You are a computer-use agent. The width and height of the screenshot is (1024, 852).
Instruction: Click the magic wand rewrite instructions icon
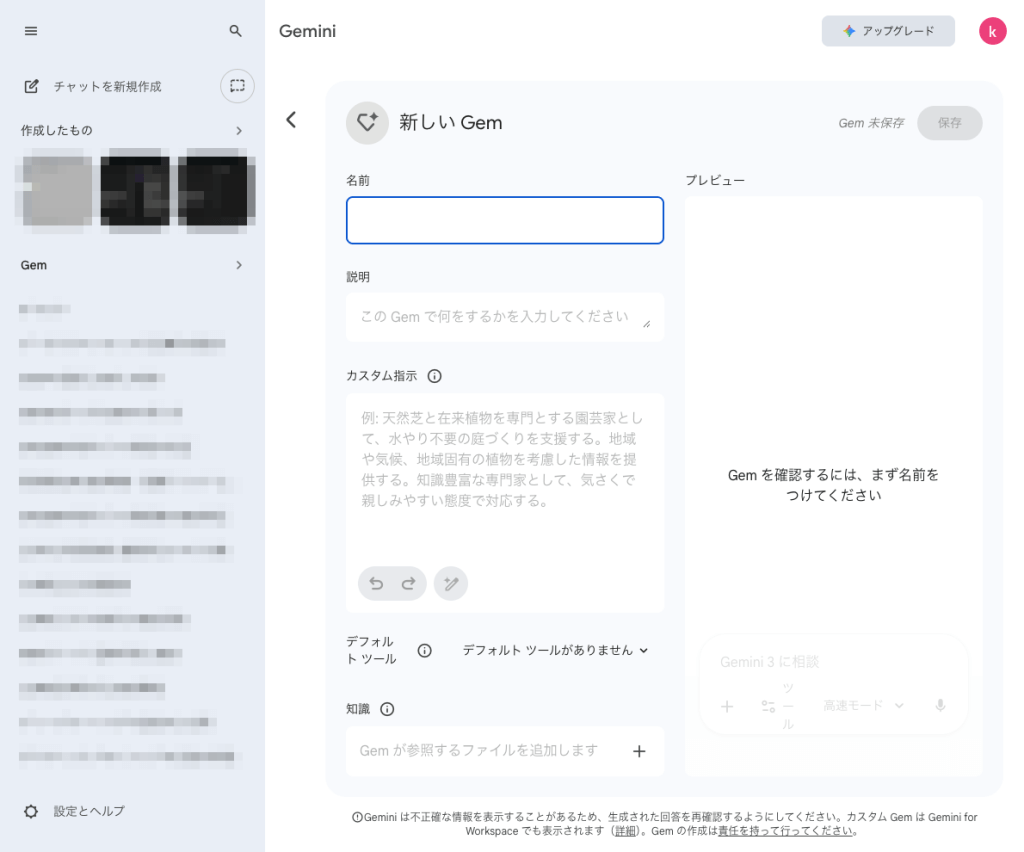click(x=451, y=584)
